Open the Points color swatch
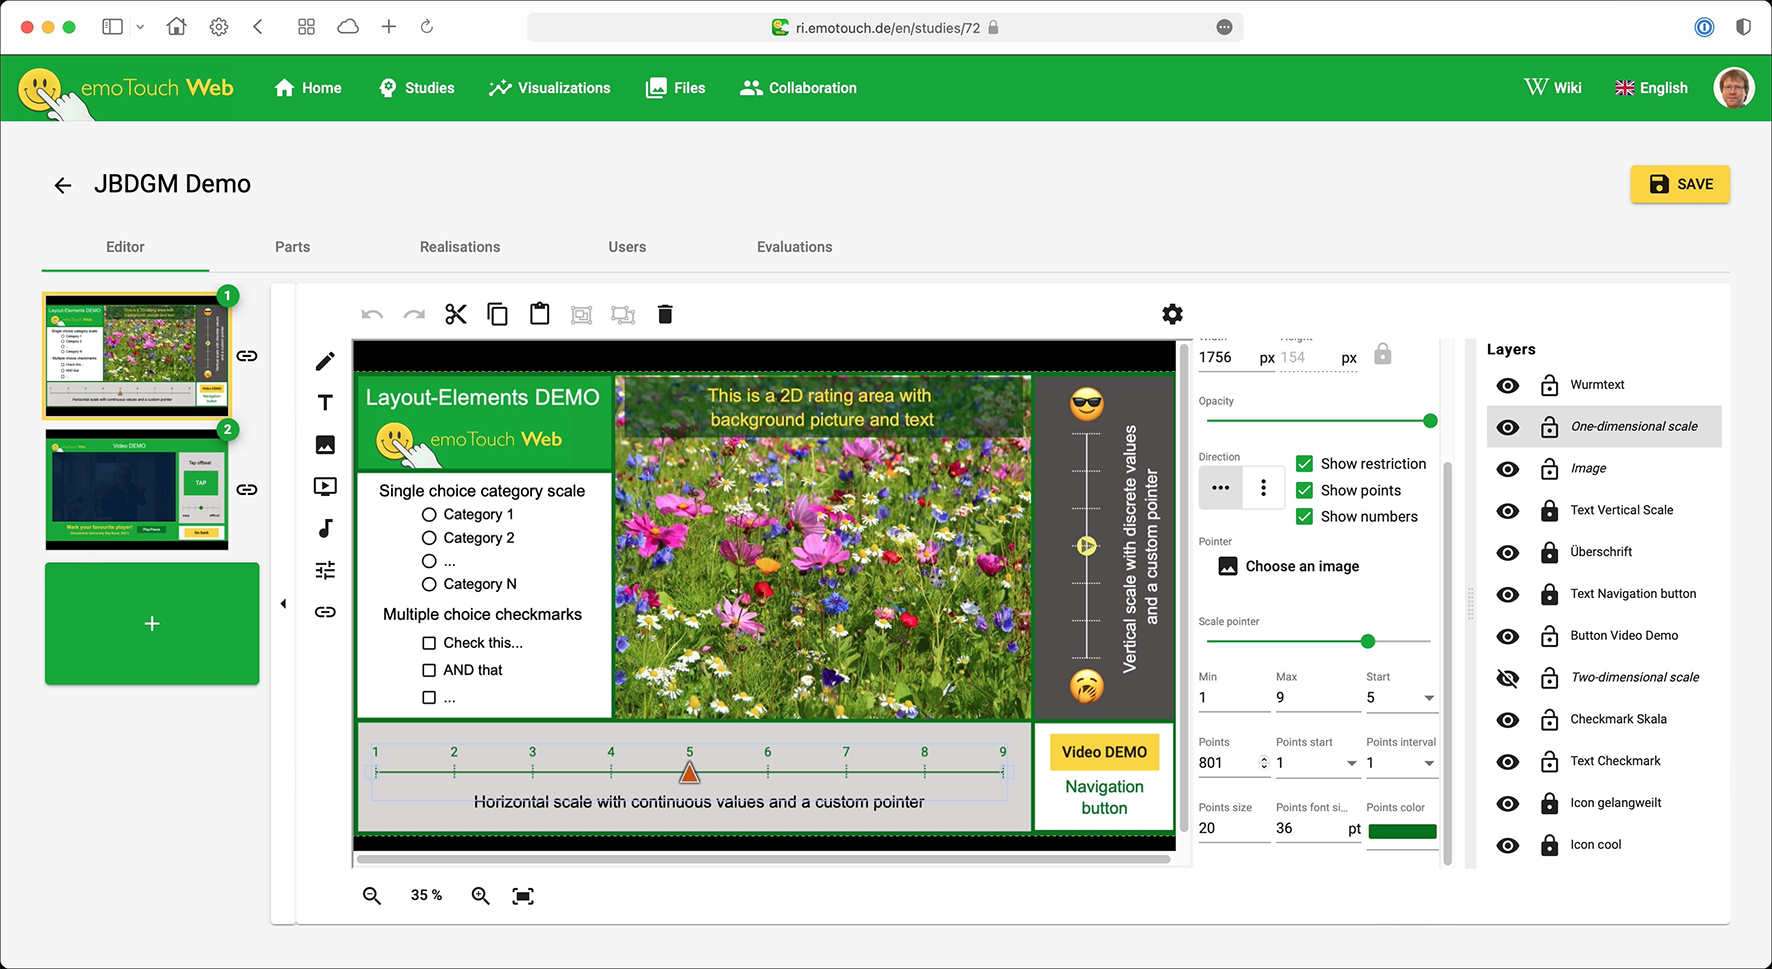This screenshot has height=969, width=1772. click(x=1402, y=831)
